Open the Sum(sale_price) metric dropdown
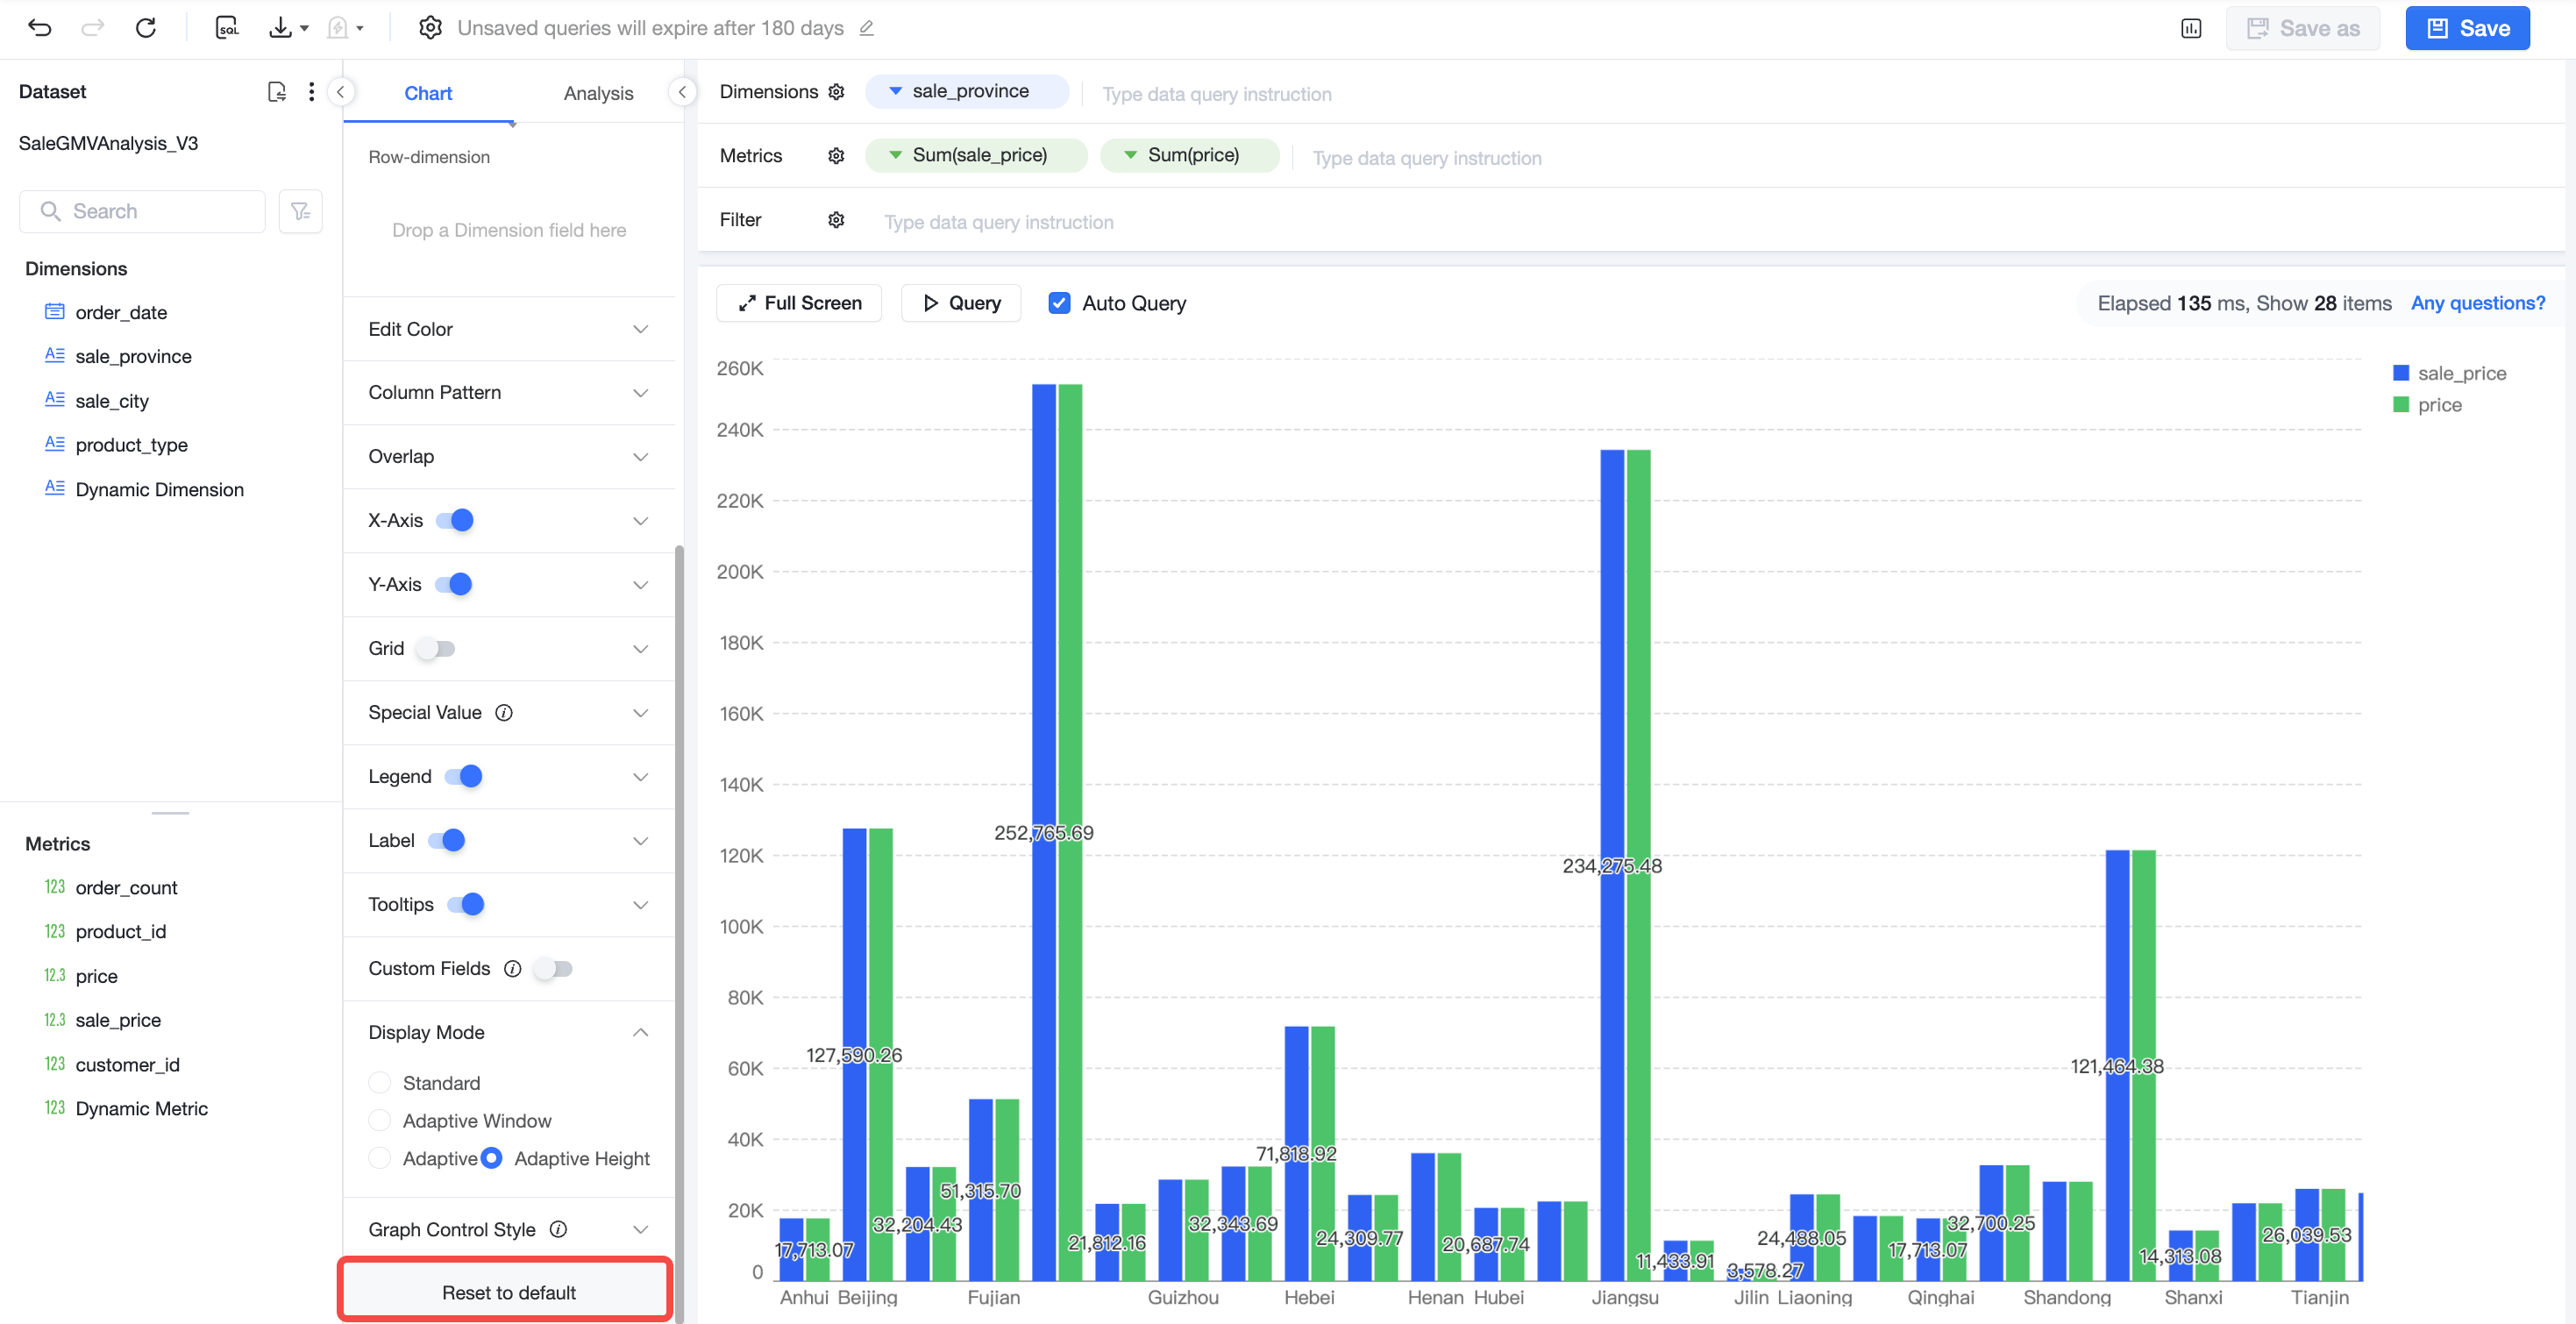Image resolution: width=2576 pixels, height=1324 pixels. (x=895, y=155)
